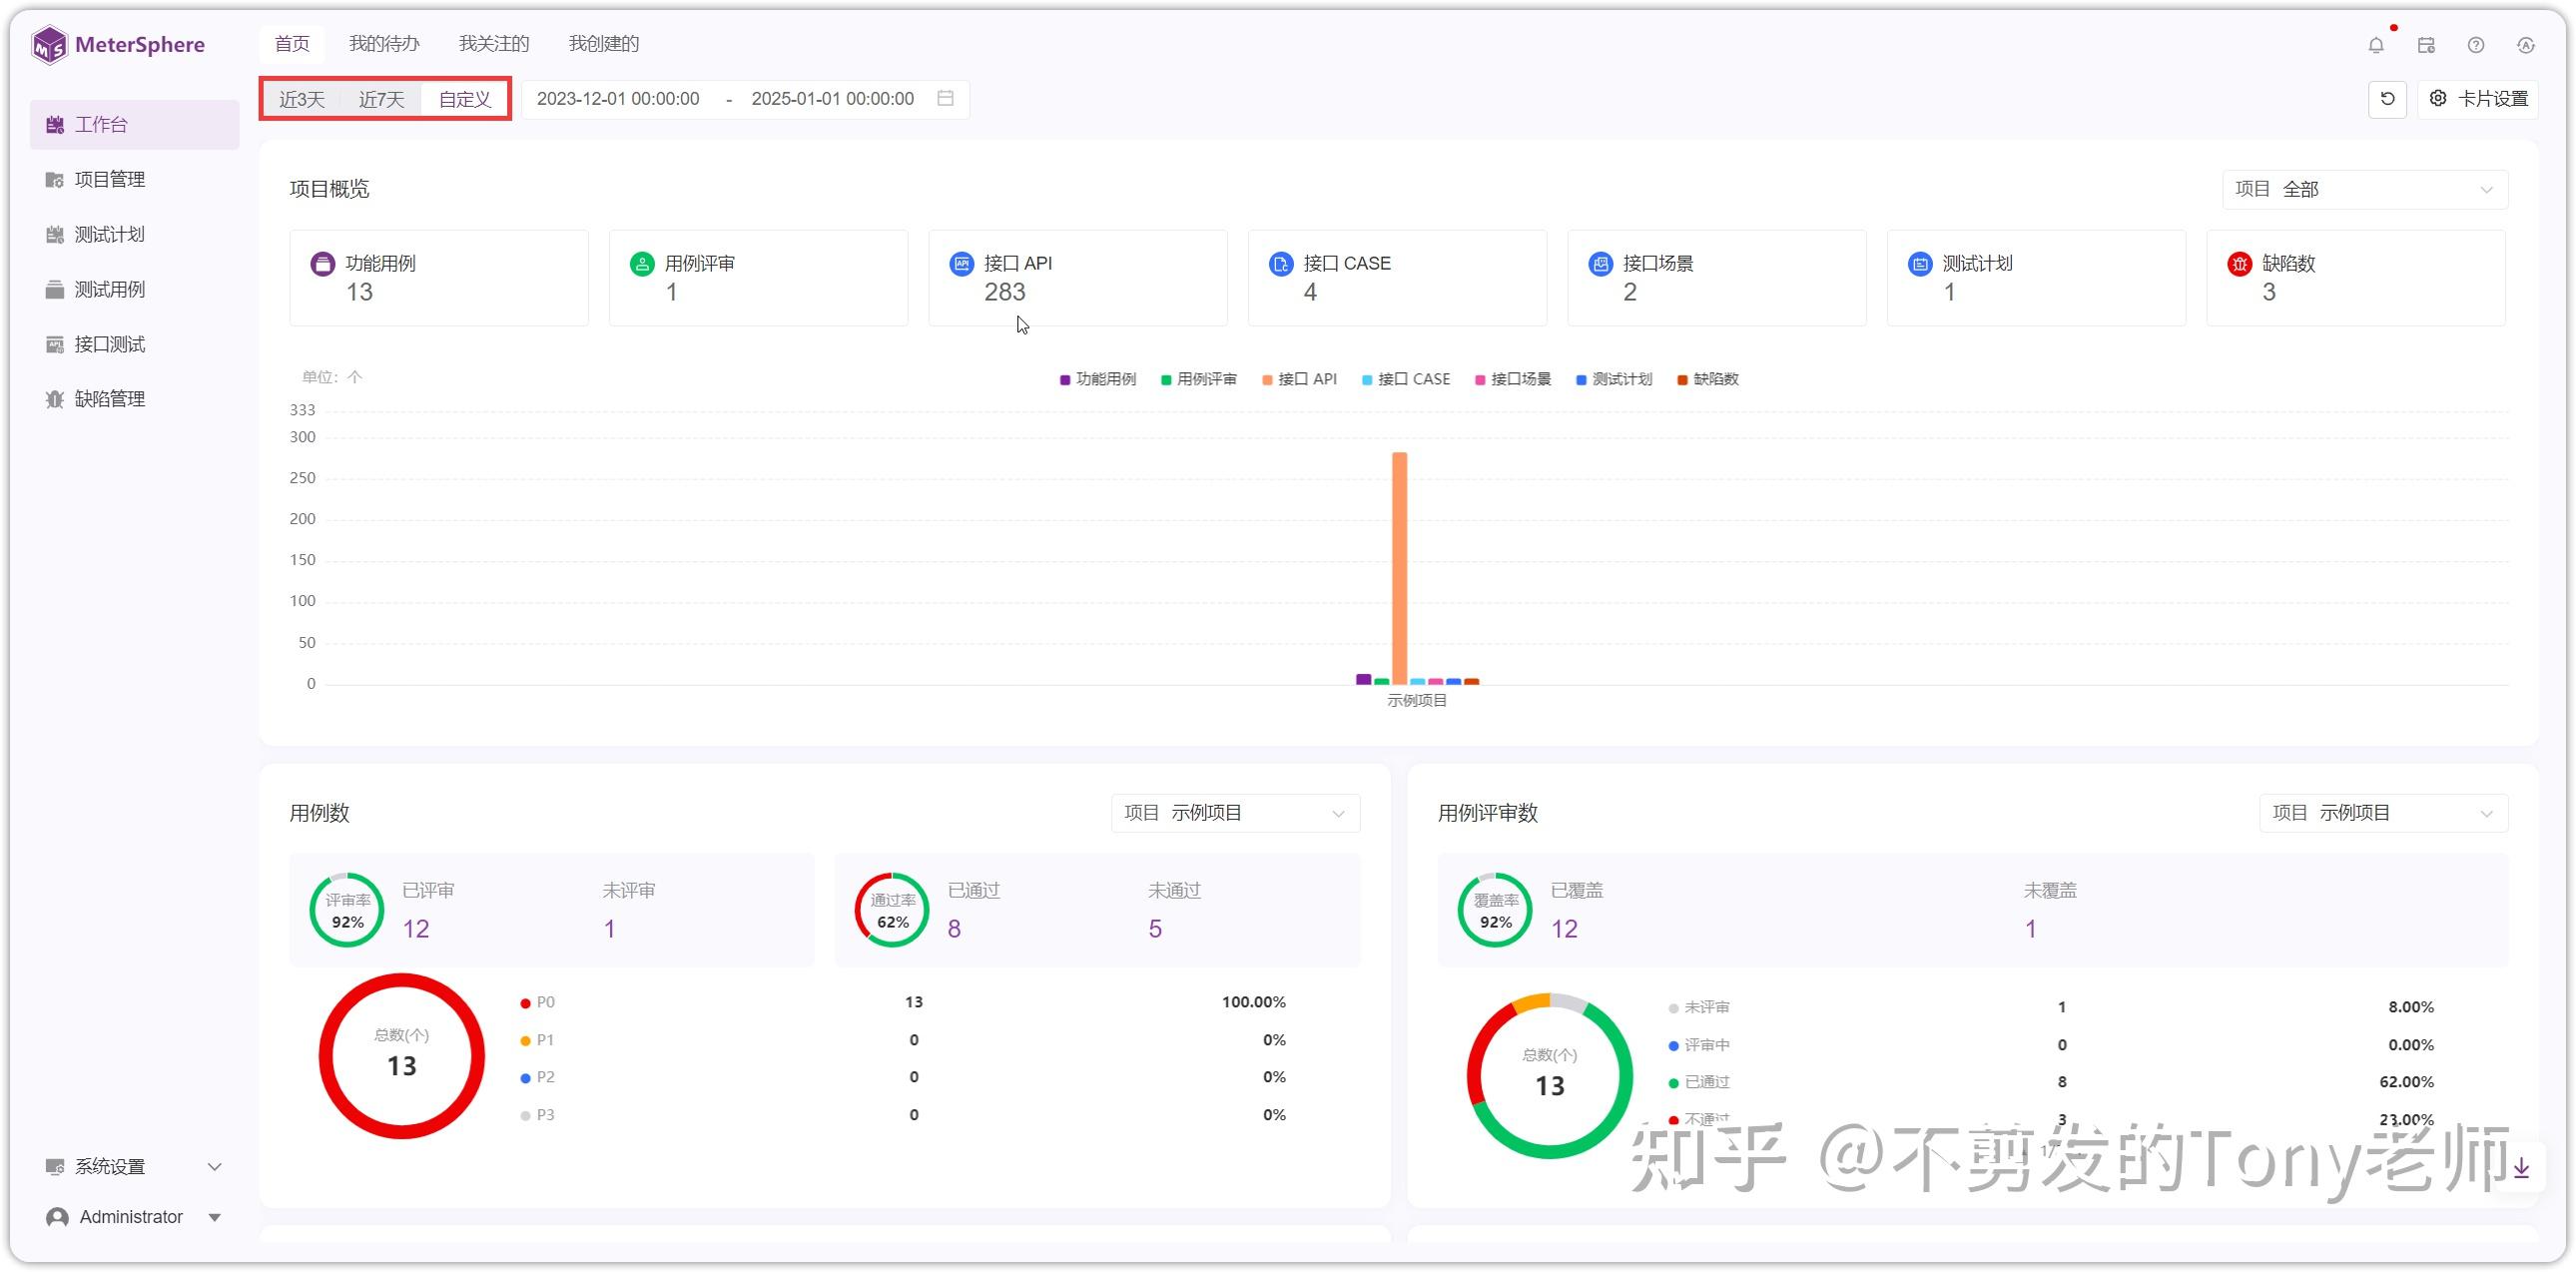Screen dimensions: 2576x1272
Task: Open the version info icon in top right
Action: point(2525,45)
